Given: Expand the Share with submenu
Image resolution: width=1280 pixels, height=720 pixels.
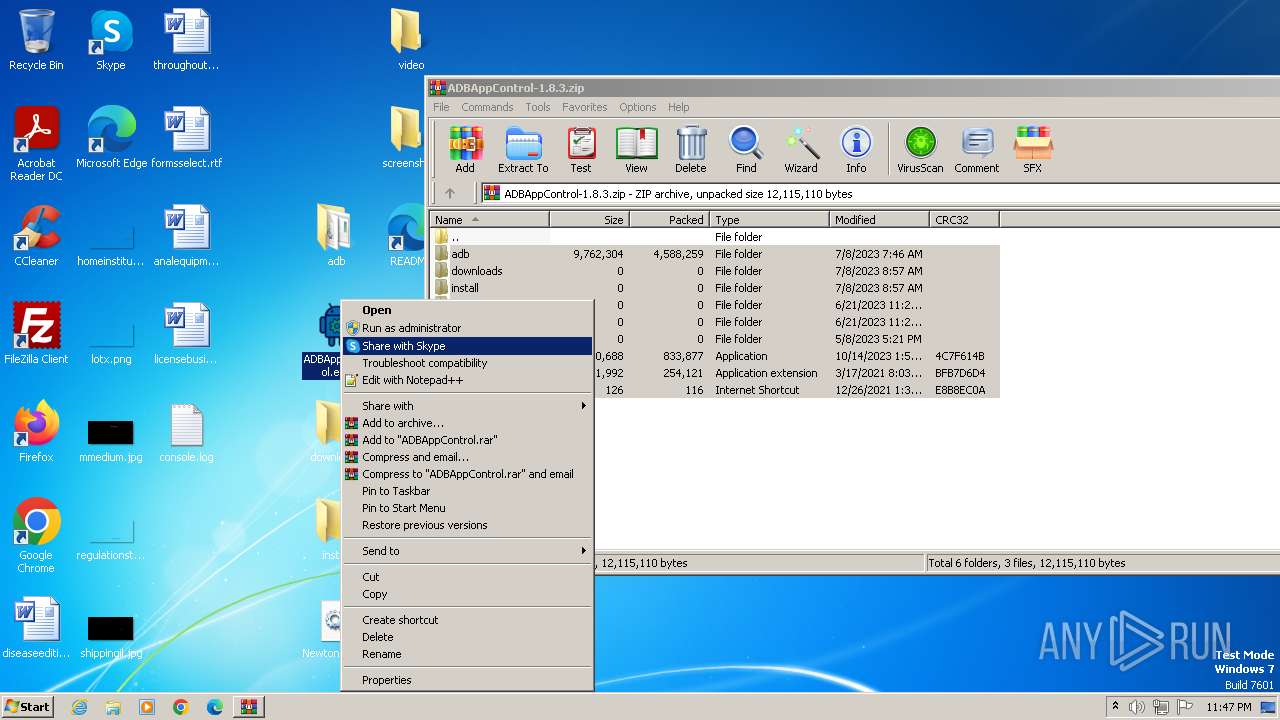Looking at the screenshot, I should coord(467,406).
